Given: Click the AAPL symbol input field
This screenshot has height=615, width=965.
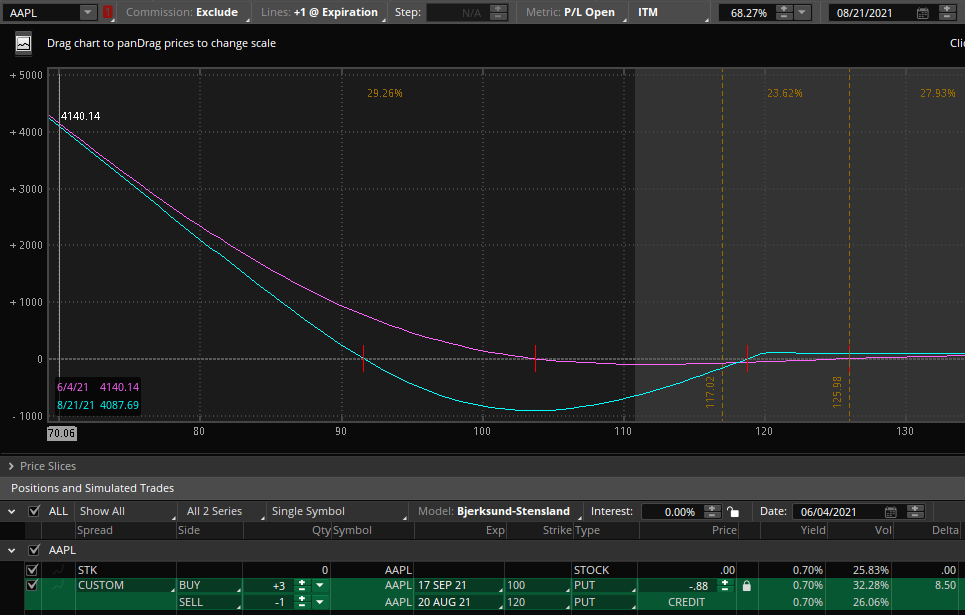Looking at the screenshot, I should click(42, 12).
